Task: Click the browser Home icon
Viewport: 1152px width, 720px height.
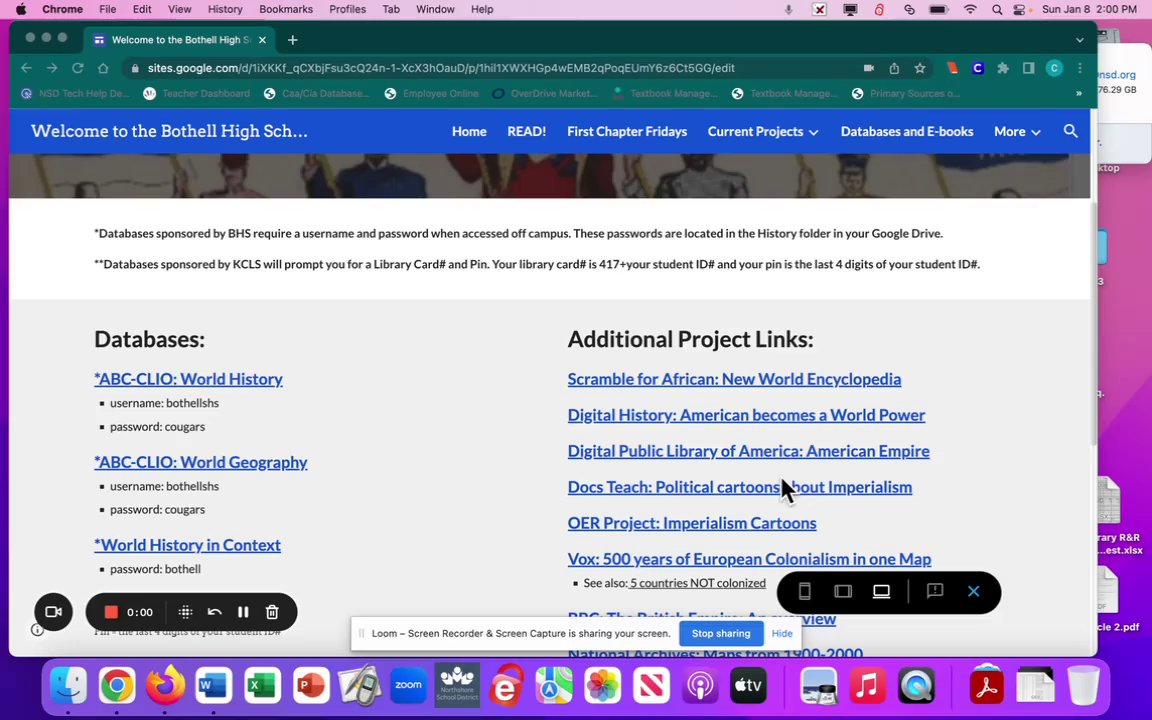Action: click(103, 68)
